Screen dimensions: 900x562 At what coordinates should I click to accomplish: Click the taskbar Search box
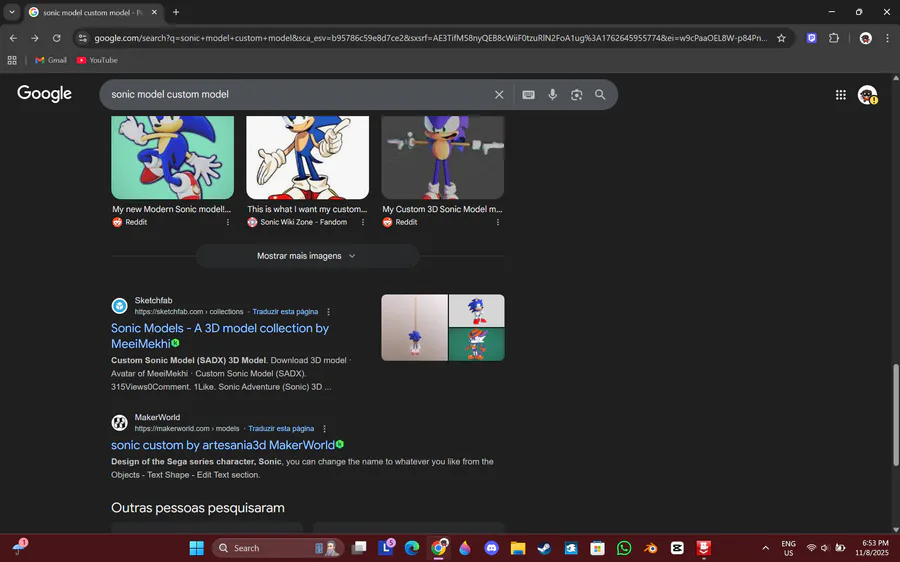pos(278,548)
